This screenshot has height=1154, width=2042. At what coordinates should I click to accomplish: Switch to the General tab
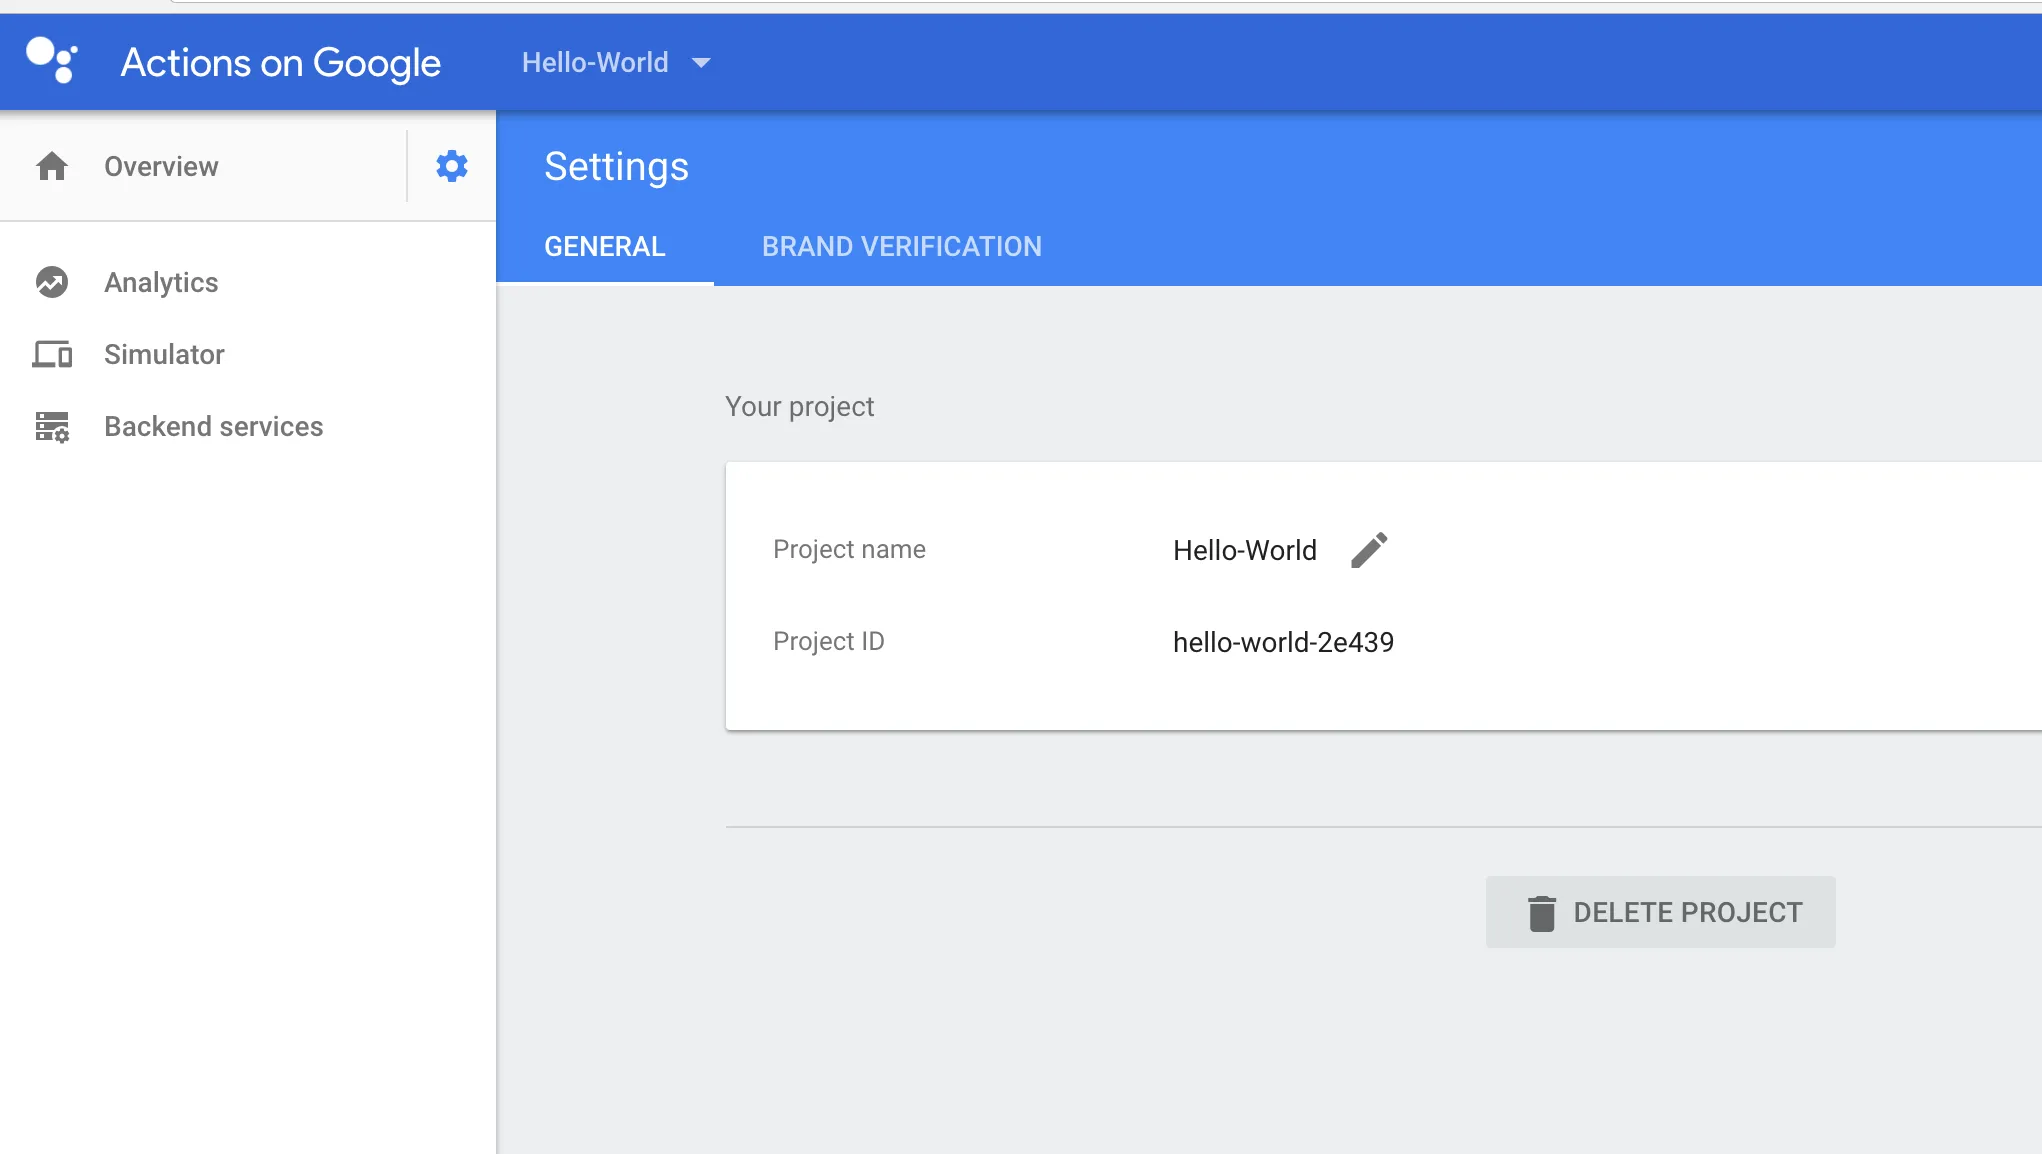point(604,247)
